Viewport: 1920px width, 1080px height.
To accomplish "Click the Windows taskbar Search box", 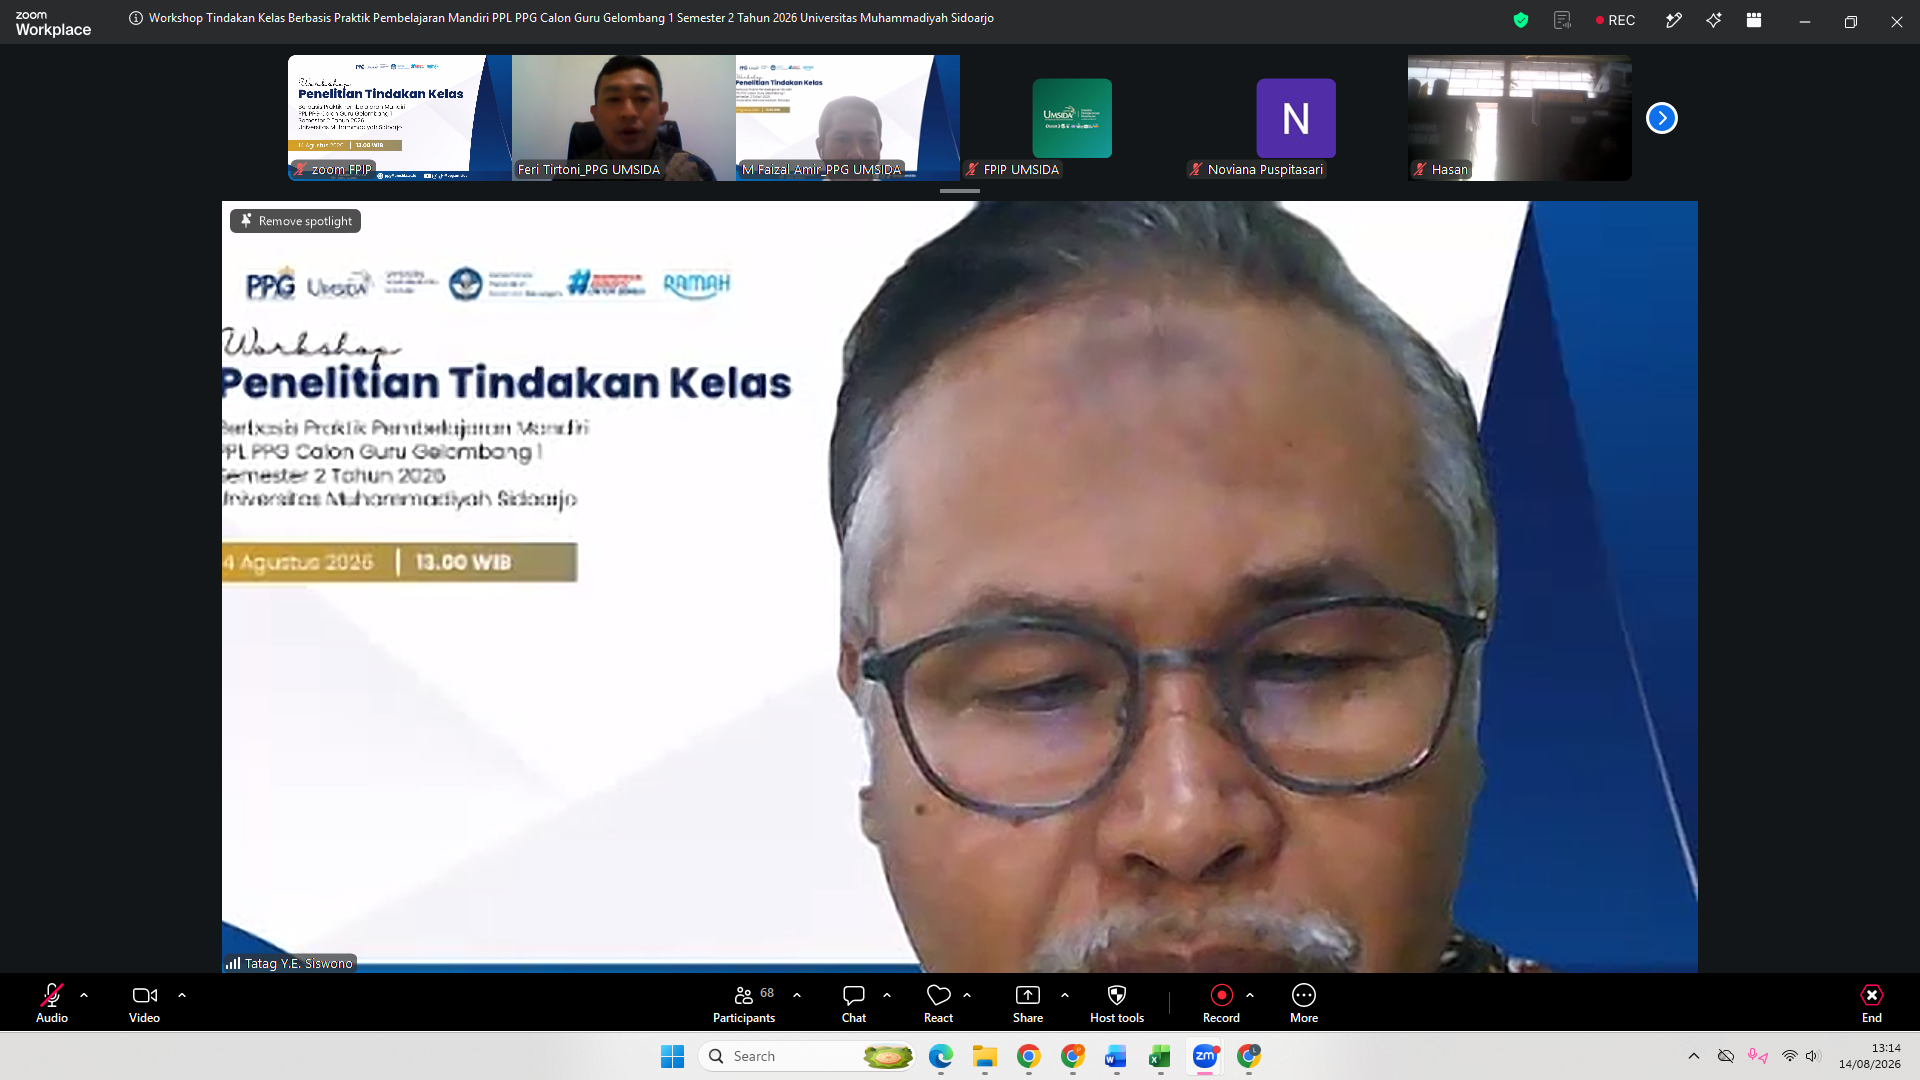I will click(x=807, y=1056).
